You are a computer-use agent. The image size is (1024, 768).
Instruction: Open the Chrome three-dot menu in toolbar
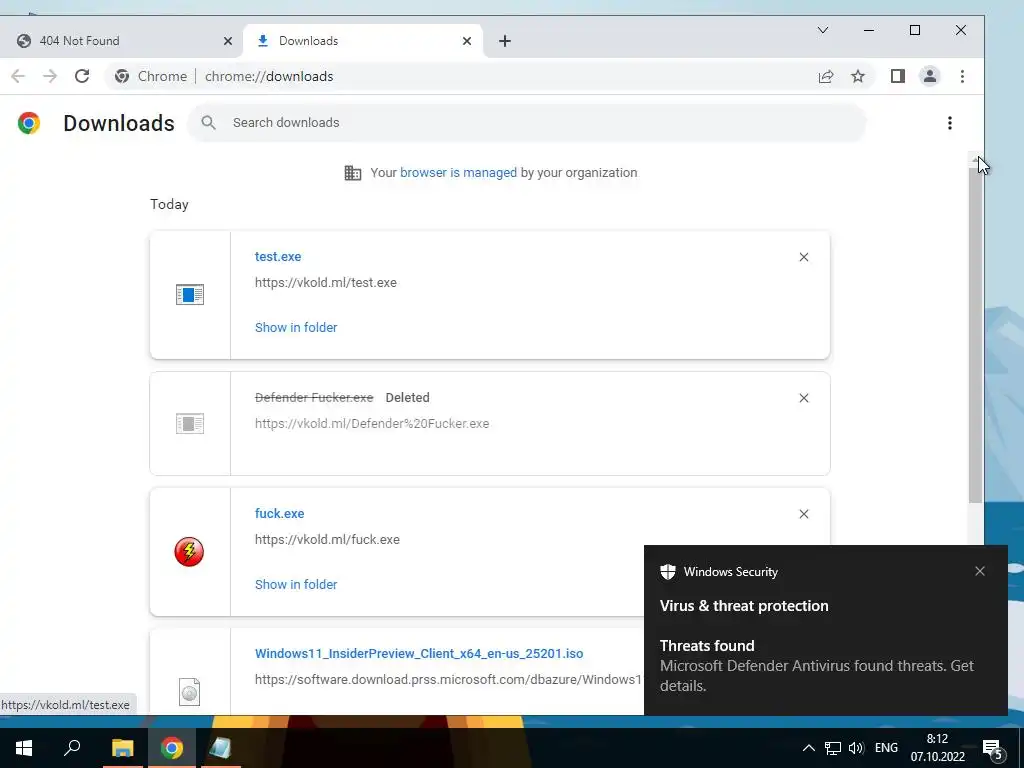[962, 76]
